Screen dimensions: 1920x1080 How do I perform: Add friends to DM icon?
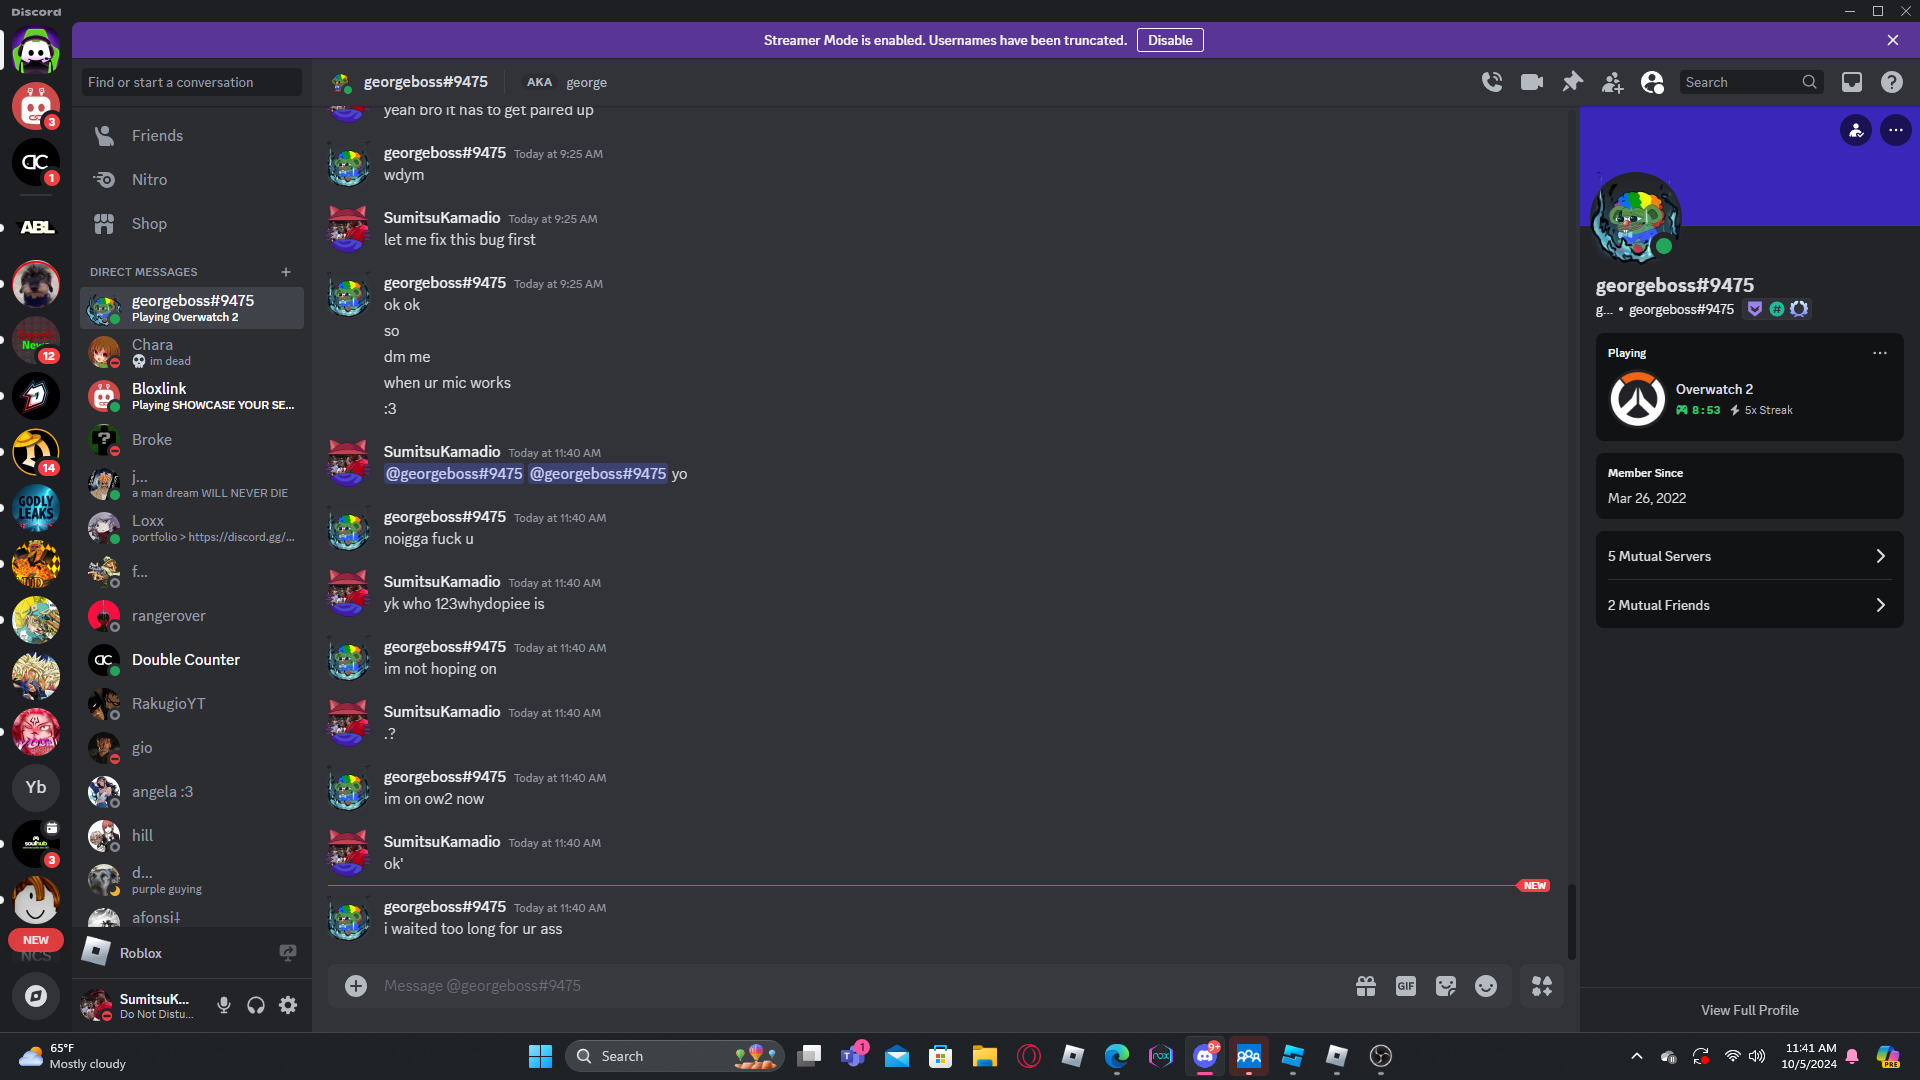(1612, 82)
